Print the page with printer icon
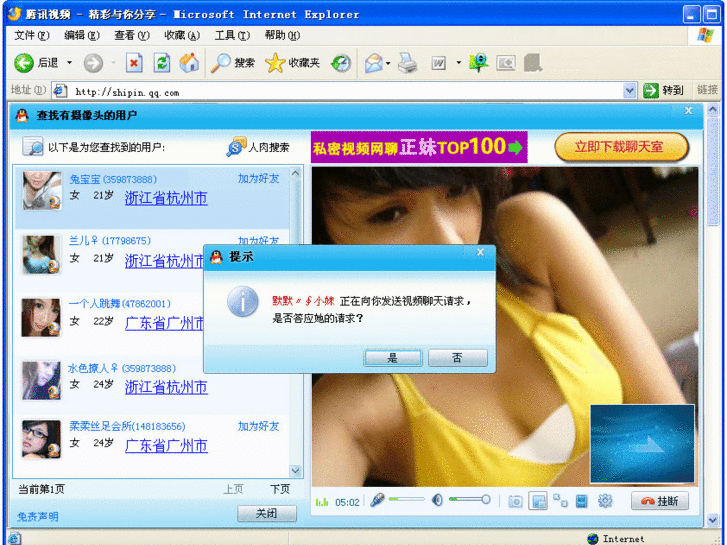This screenshot has height=545, width=727. tap(408, 63)
